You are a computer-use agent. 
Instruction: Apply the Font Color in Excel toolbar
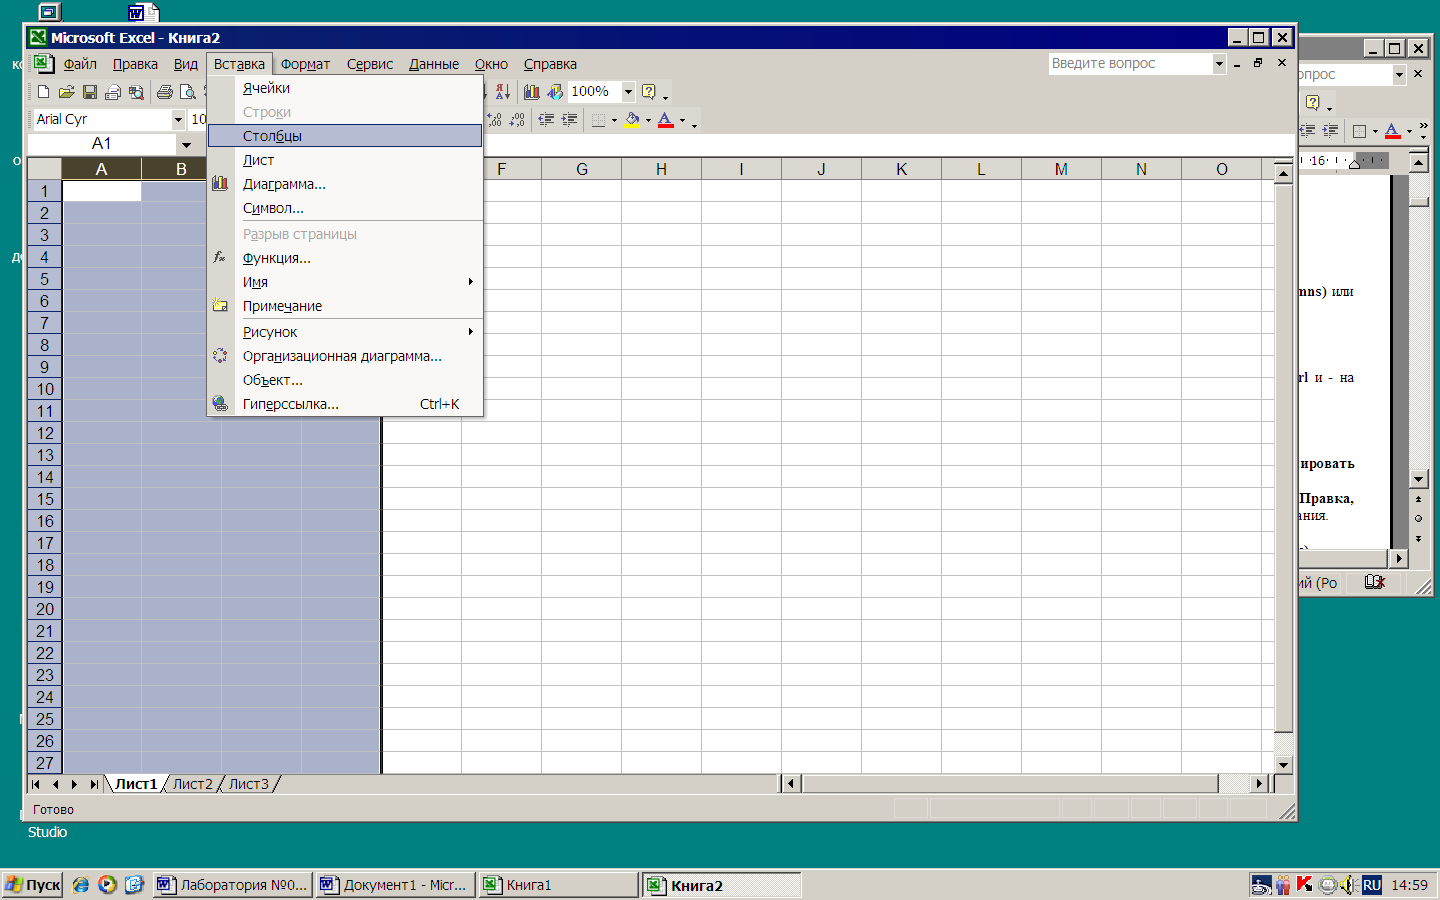(666, 120)
